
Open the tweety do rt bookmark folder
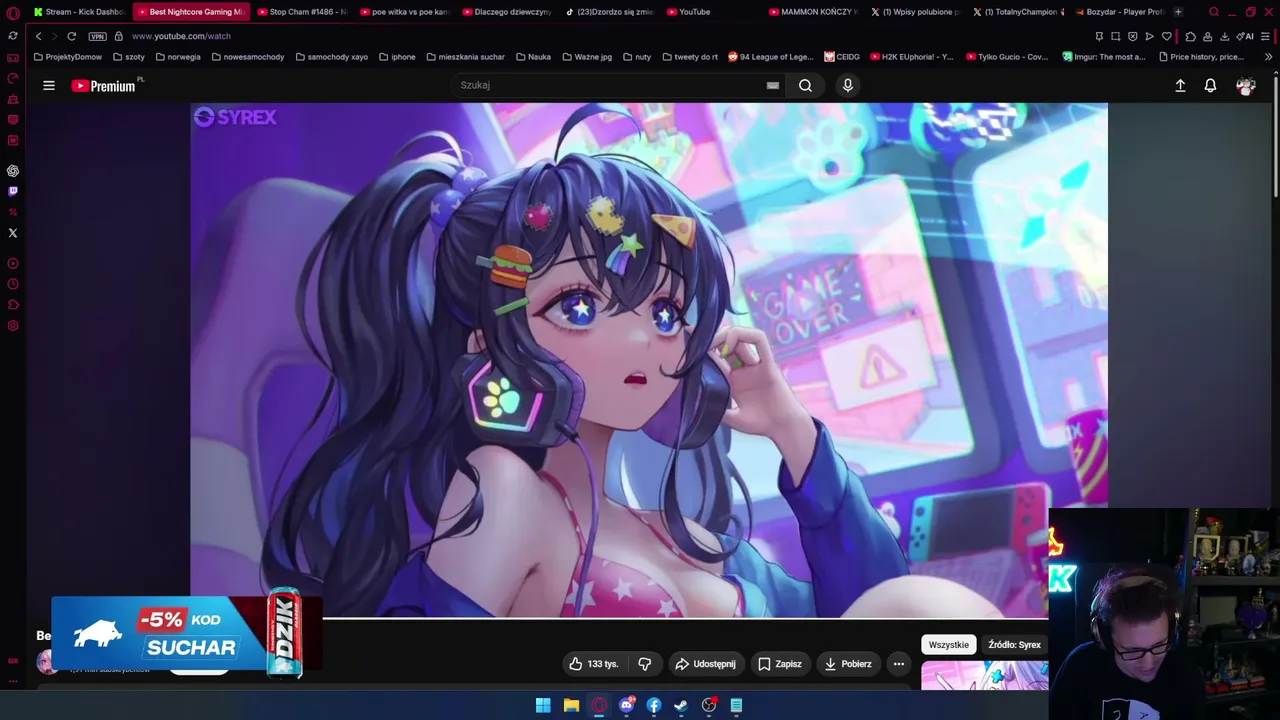[x=689, y=57]
